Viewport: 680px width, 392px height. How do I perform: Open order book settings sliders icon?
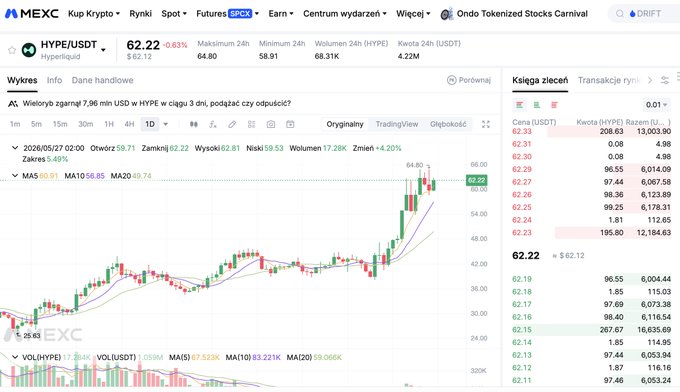(x=665, y=80)
